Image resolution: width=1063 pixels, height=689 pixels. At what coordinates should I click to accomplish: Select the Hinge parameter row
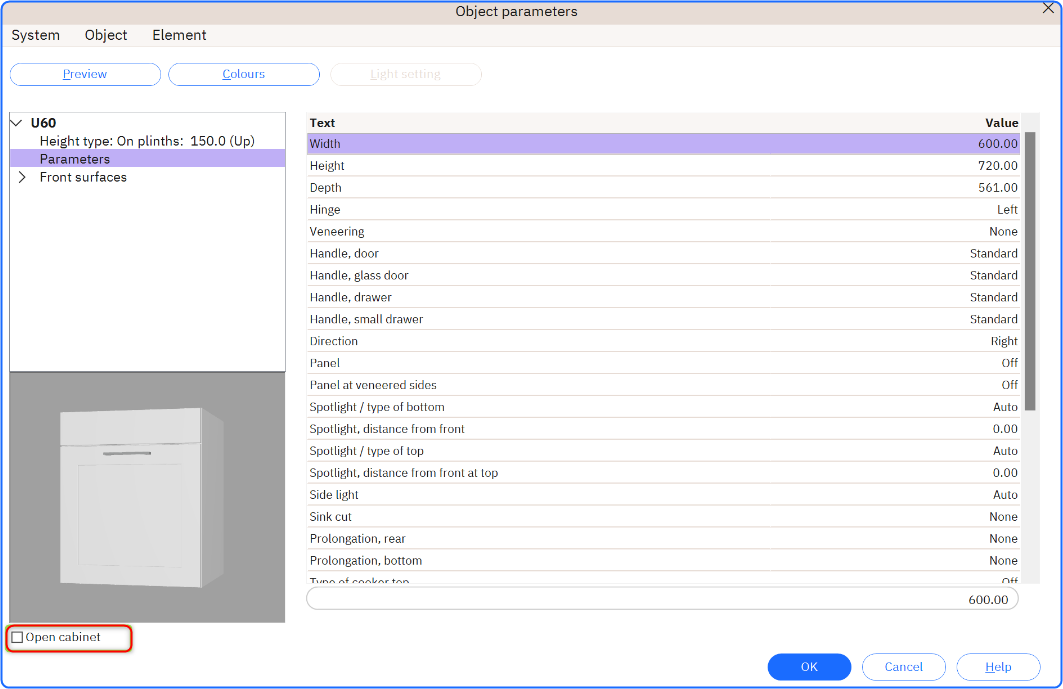point(662,210)
